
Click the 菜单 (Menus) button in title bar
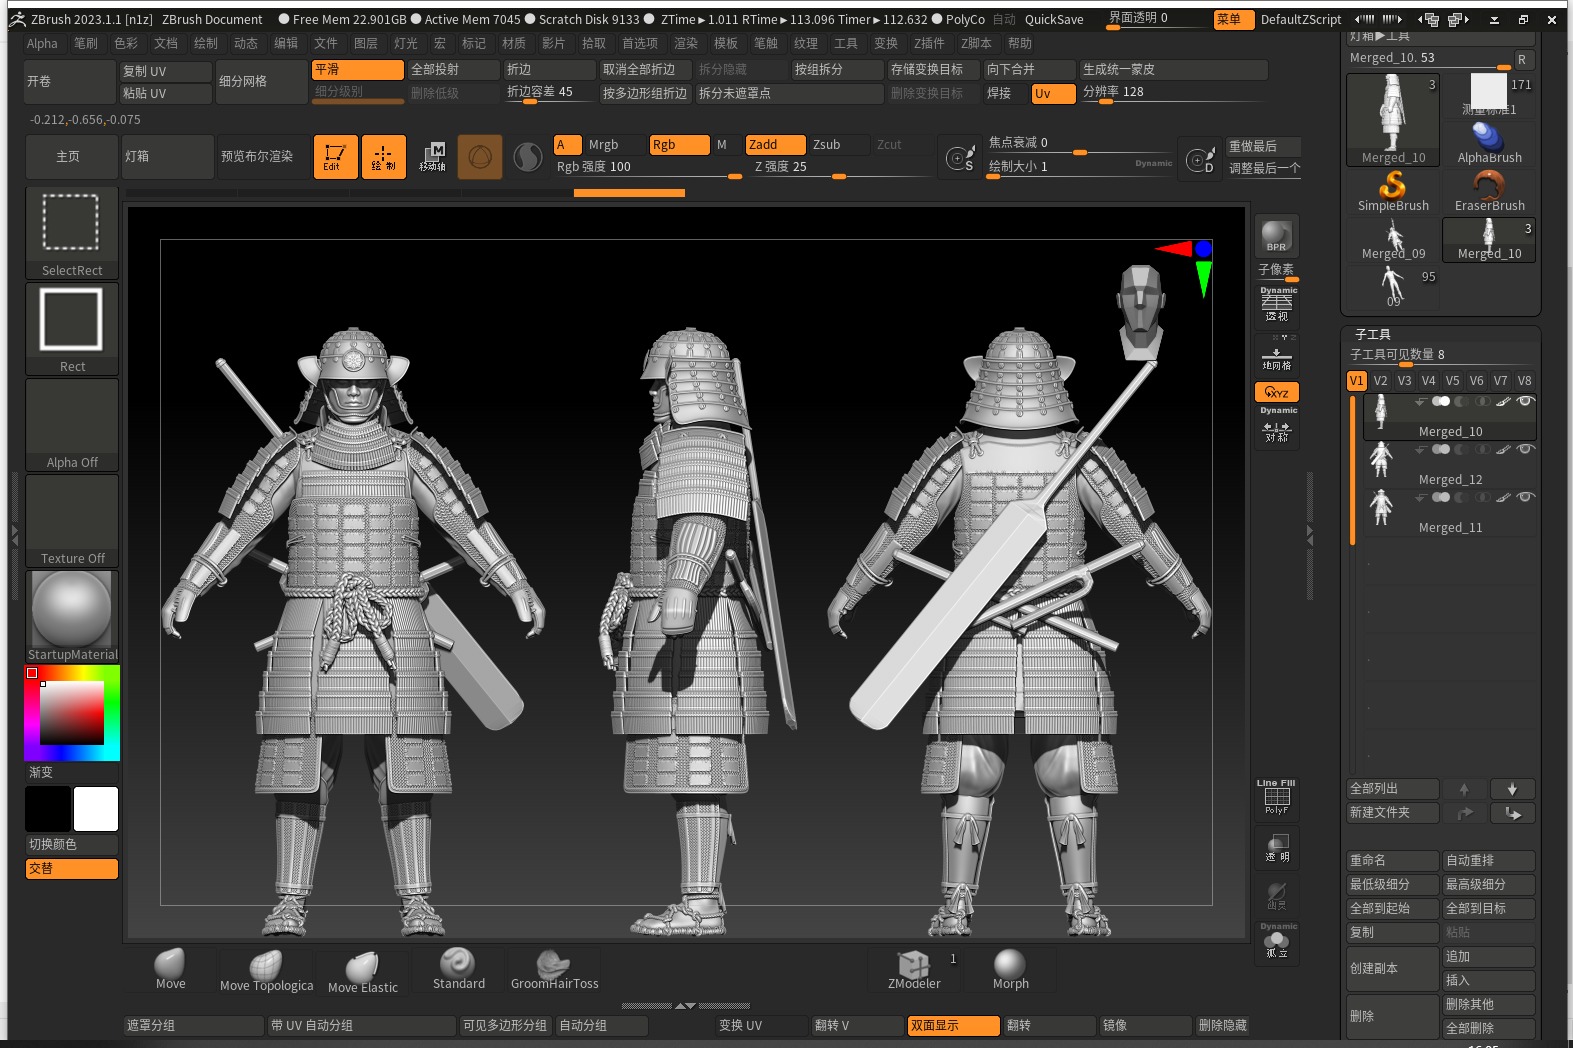[1233, 19]
